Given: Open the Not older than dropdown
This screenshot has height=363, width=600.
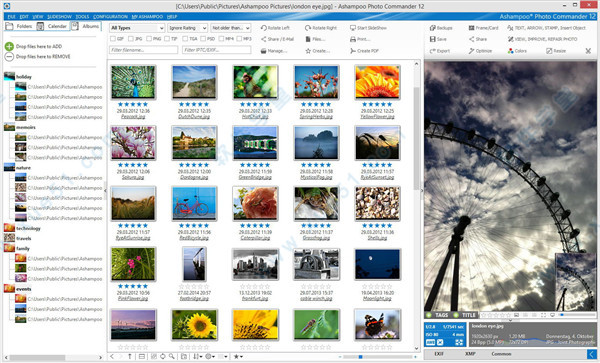Looking at the screenshot, I should click(x=231, y=28).
